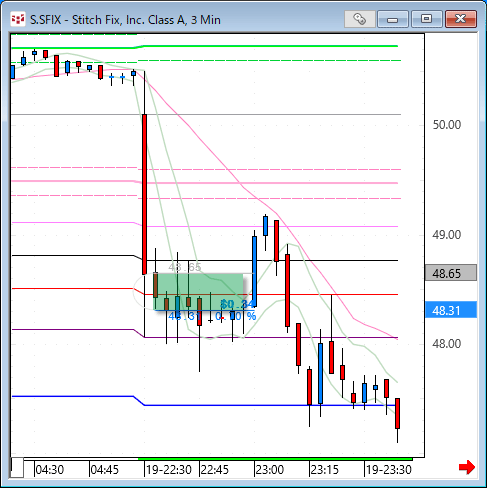Click the blue 48.31 price marker
The image size is (487, 488).
click(451, 310)
